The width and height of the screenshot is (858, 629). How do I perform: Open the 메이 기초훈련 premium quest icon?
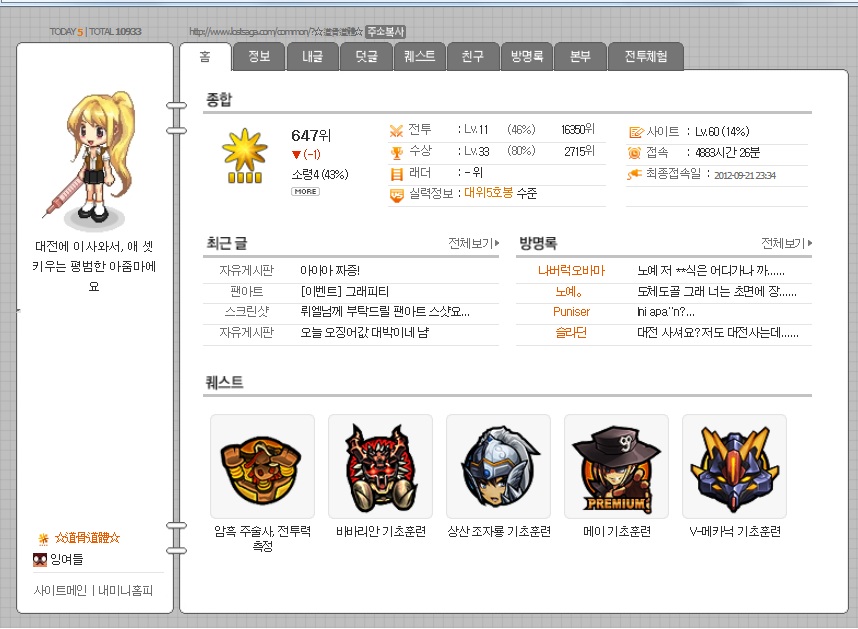coord(616,466)
